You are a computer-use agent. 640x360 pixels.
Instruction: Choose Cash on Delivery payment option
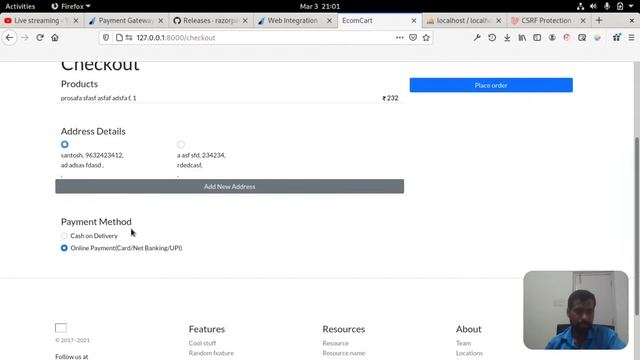tap(64, 236)
